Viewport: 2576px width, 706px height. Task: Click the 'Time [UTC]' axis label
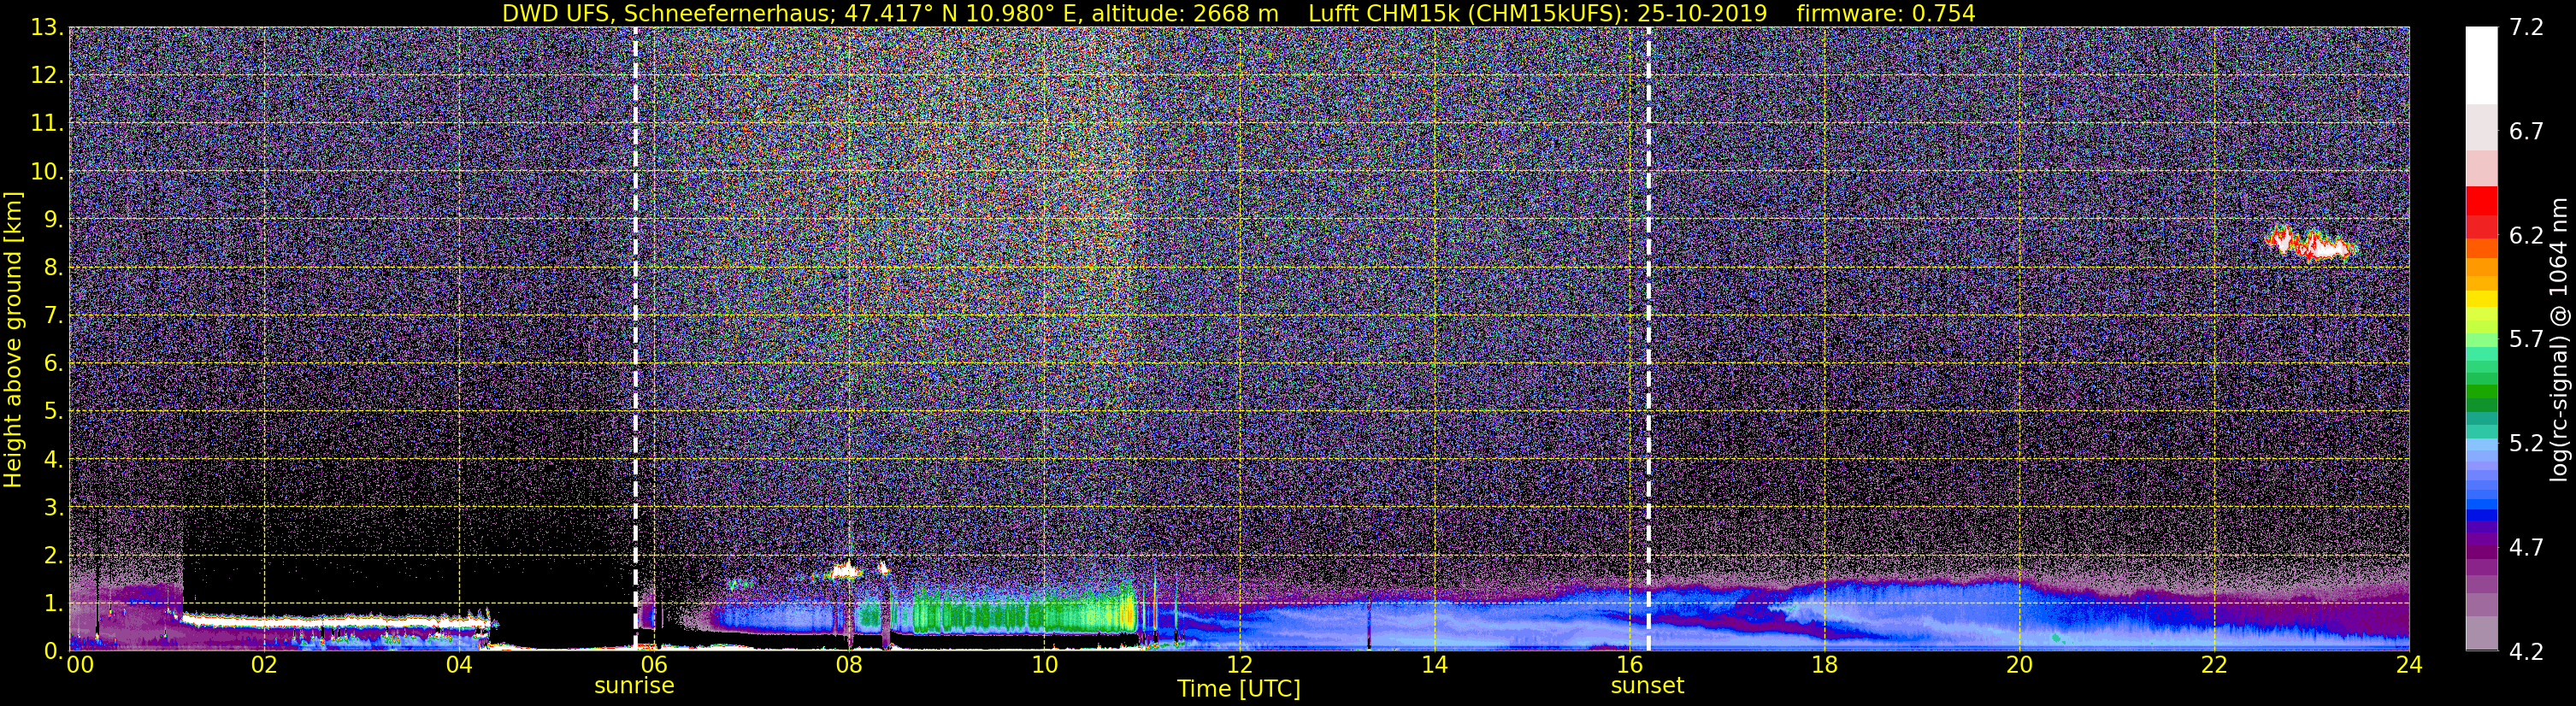(1238, 689)
